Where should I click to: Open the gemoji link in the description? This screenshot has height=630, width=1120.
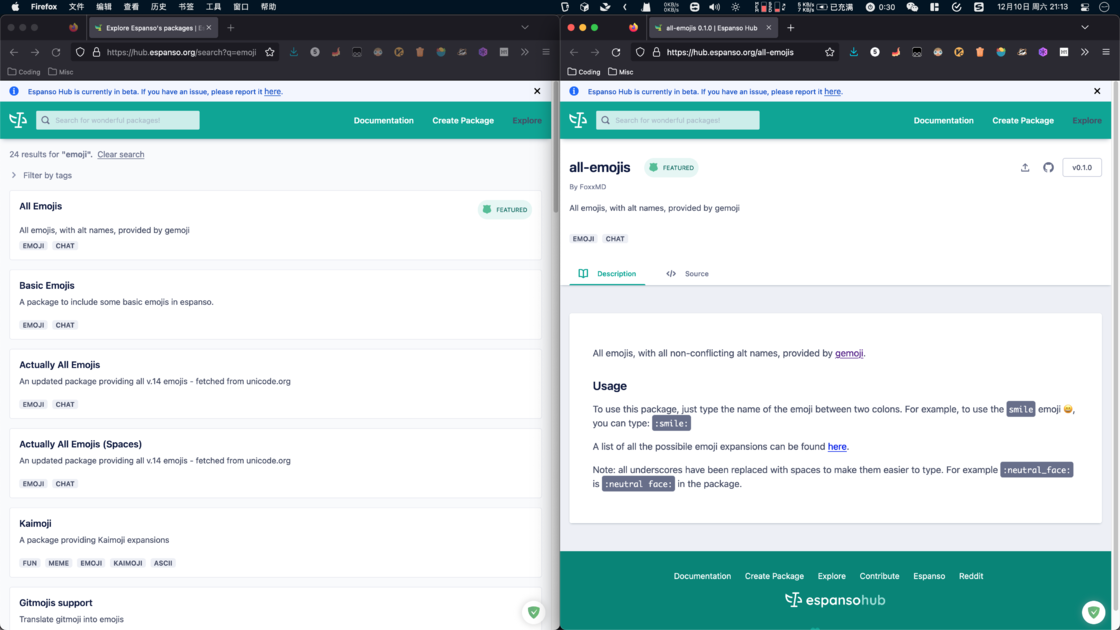[x=849, y=353]
